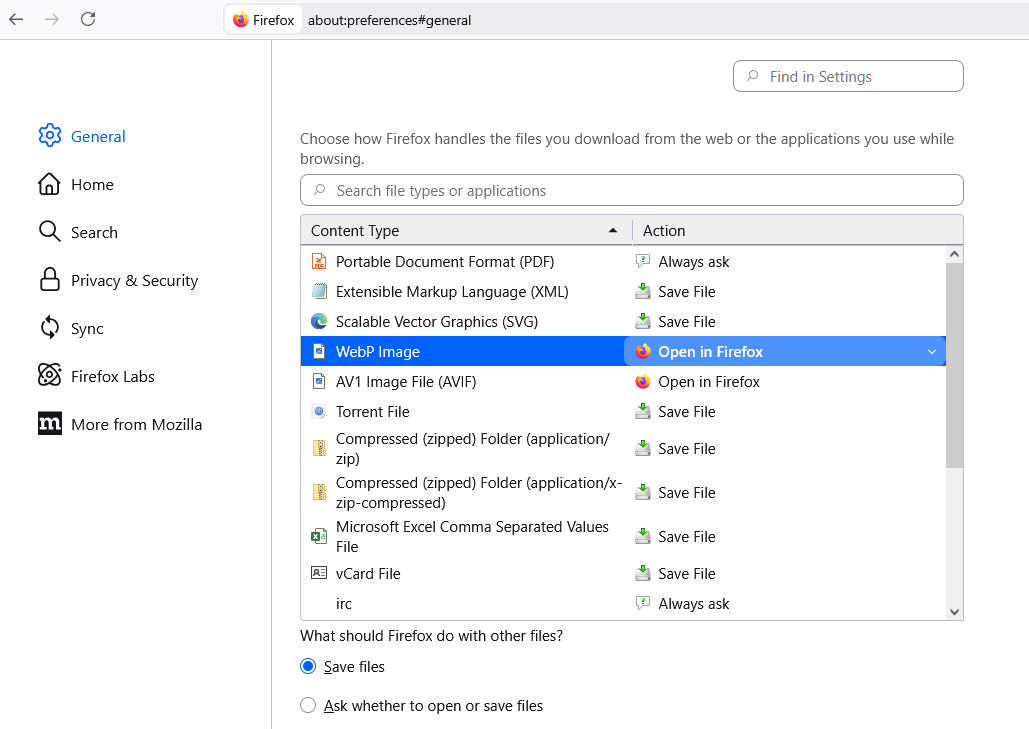Click the Firefox icon in AVIF action
This screenshot has width=1029, height=729.
click(643, 381)
